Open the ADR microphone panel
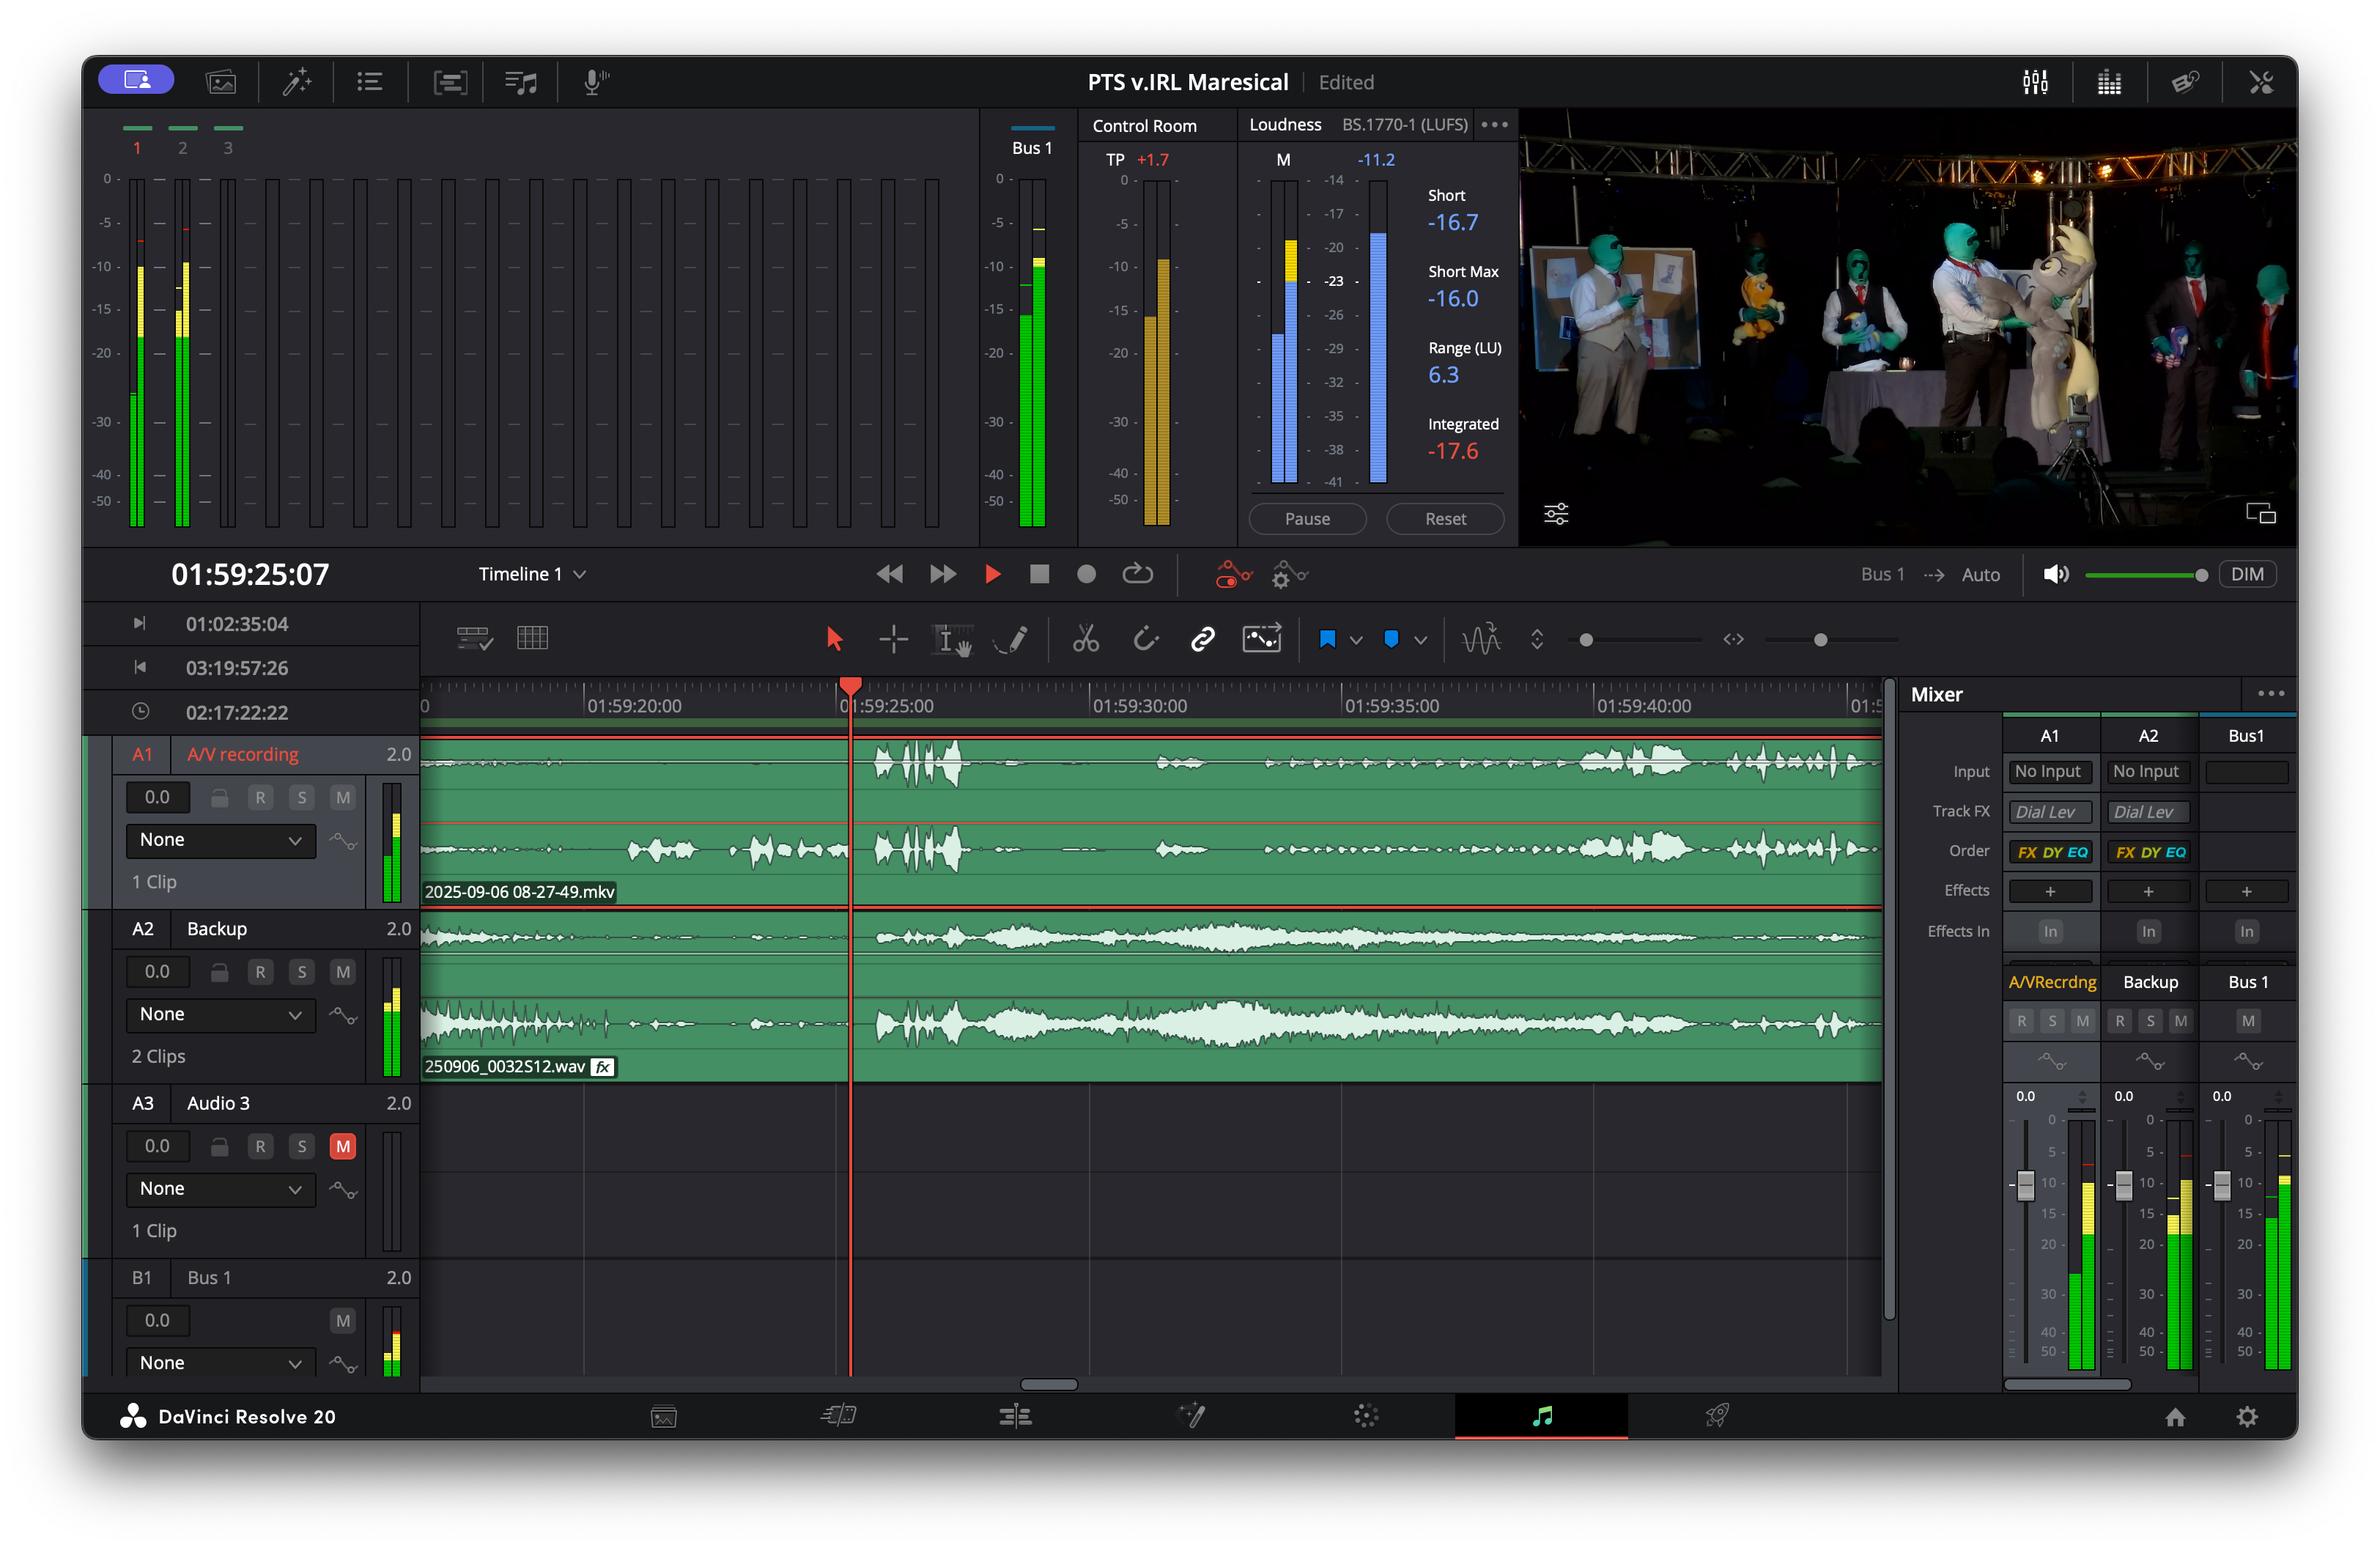Viewport: 2380px width, 1548px height. 595,82
